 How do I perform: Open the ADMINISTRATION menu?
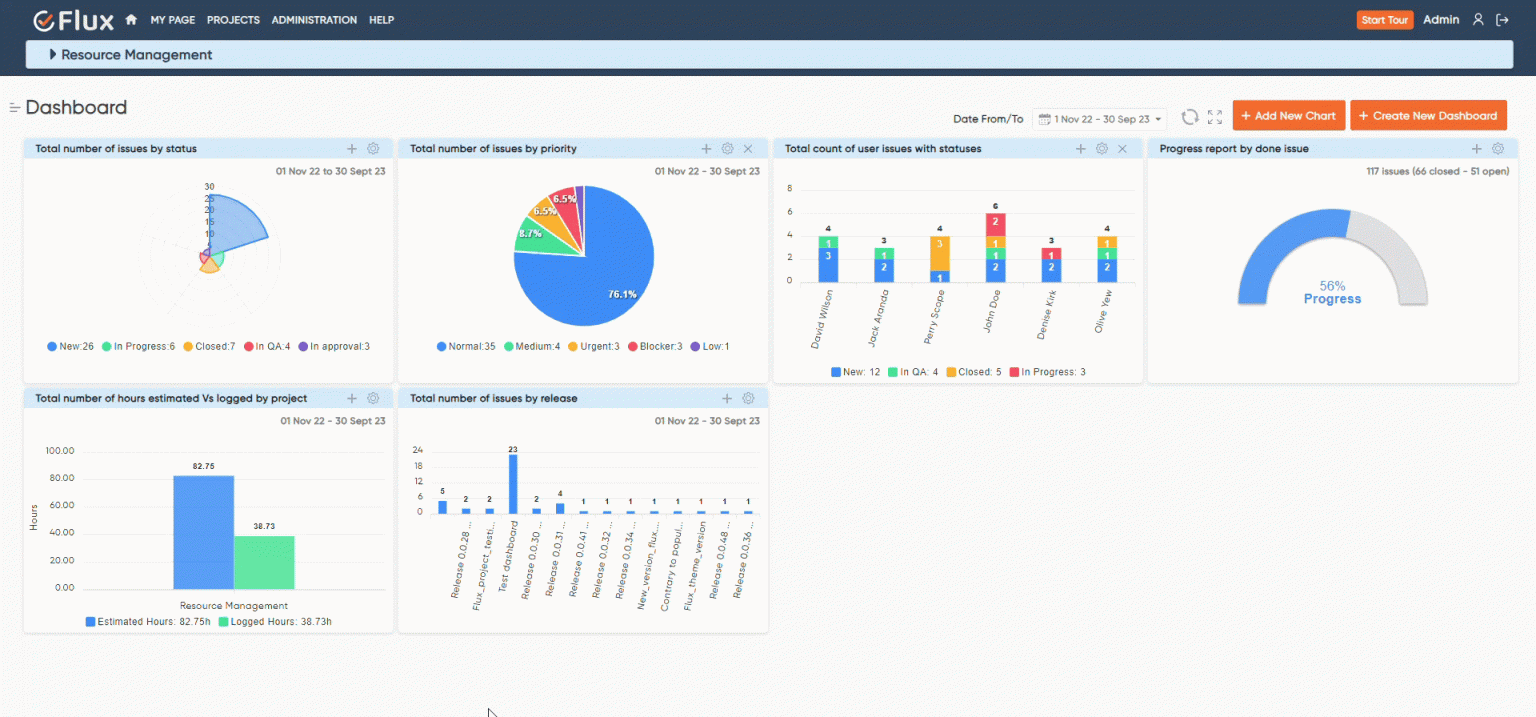[314, 19]
